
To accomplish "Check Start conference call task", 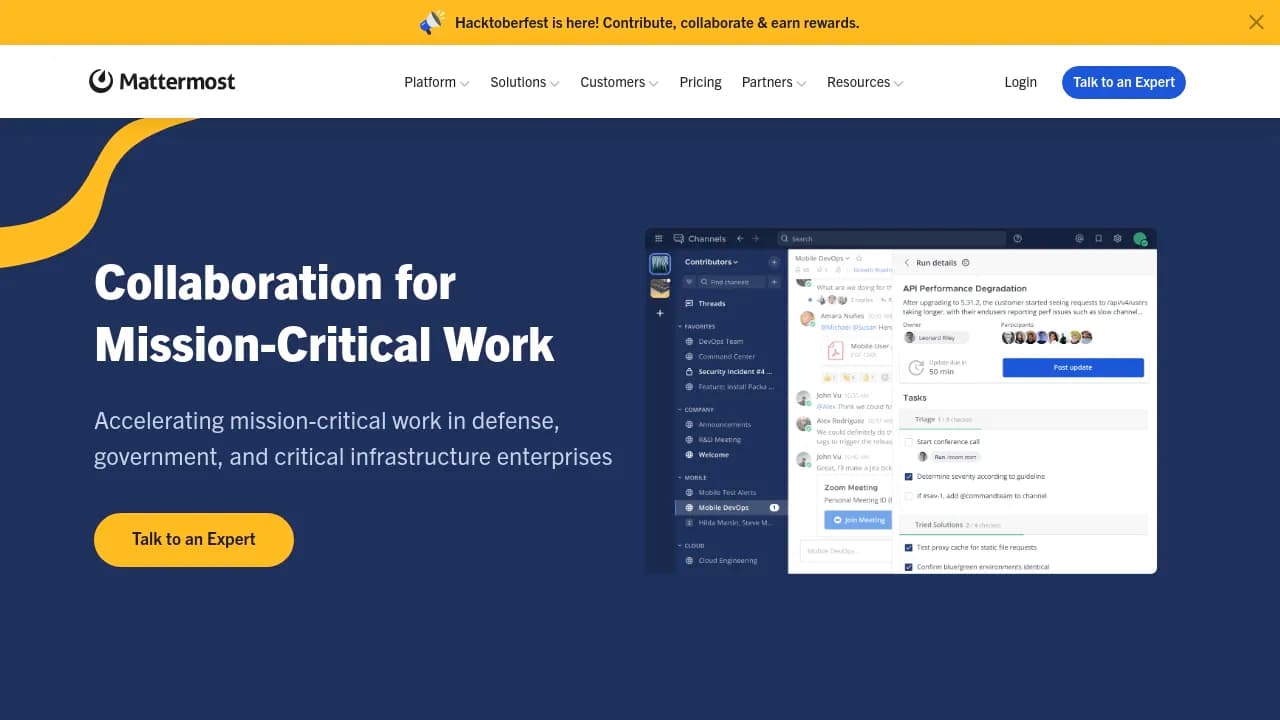I will point(908,441).
